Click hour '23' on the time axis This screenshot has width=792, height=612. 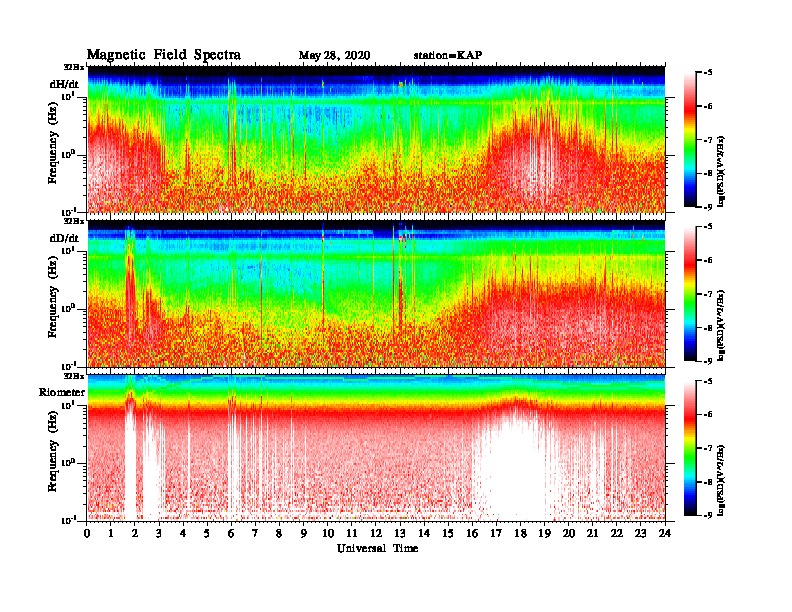tap(641, 533)
